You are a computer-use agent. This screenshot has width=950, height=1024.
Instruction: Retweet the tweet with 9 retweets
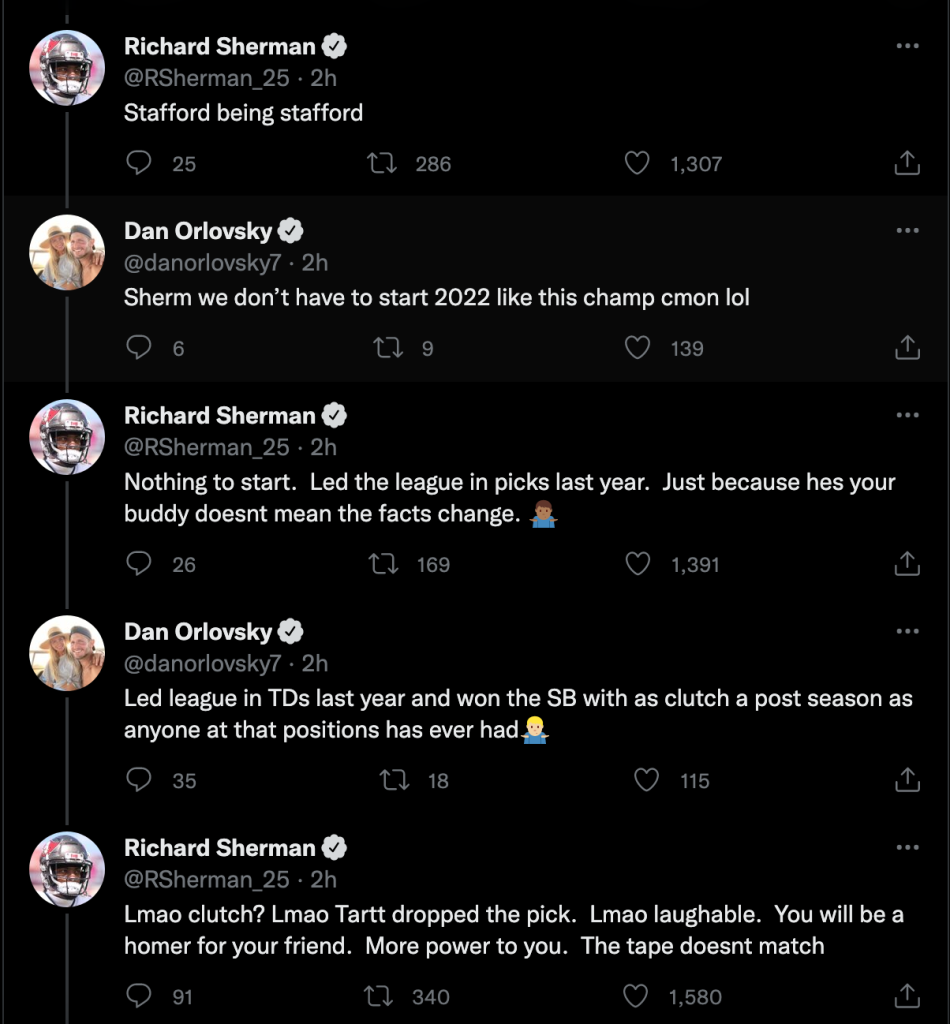pyautogui.click(x=388, y=347)
